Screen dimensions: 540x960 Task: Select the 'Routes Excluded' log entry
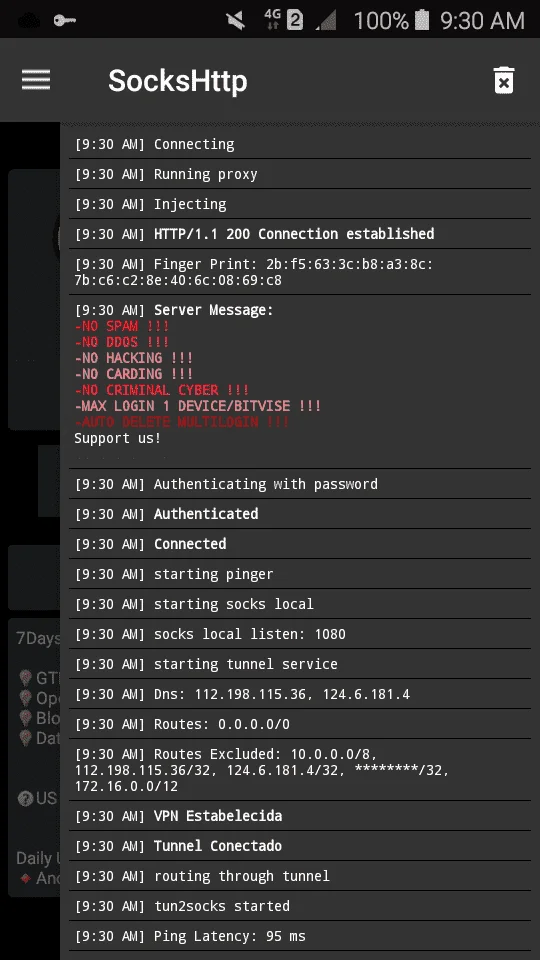click(x=299, y=770)
